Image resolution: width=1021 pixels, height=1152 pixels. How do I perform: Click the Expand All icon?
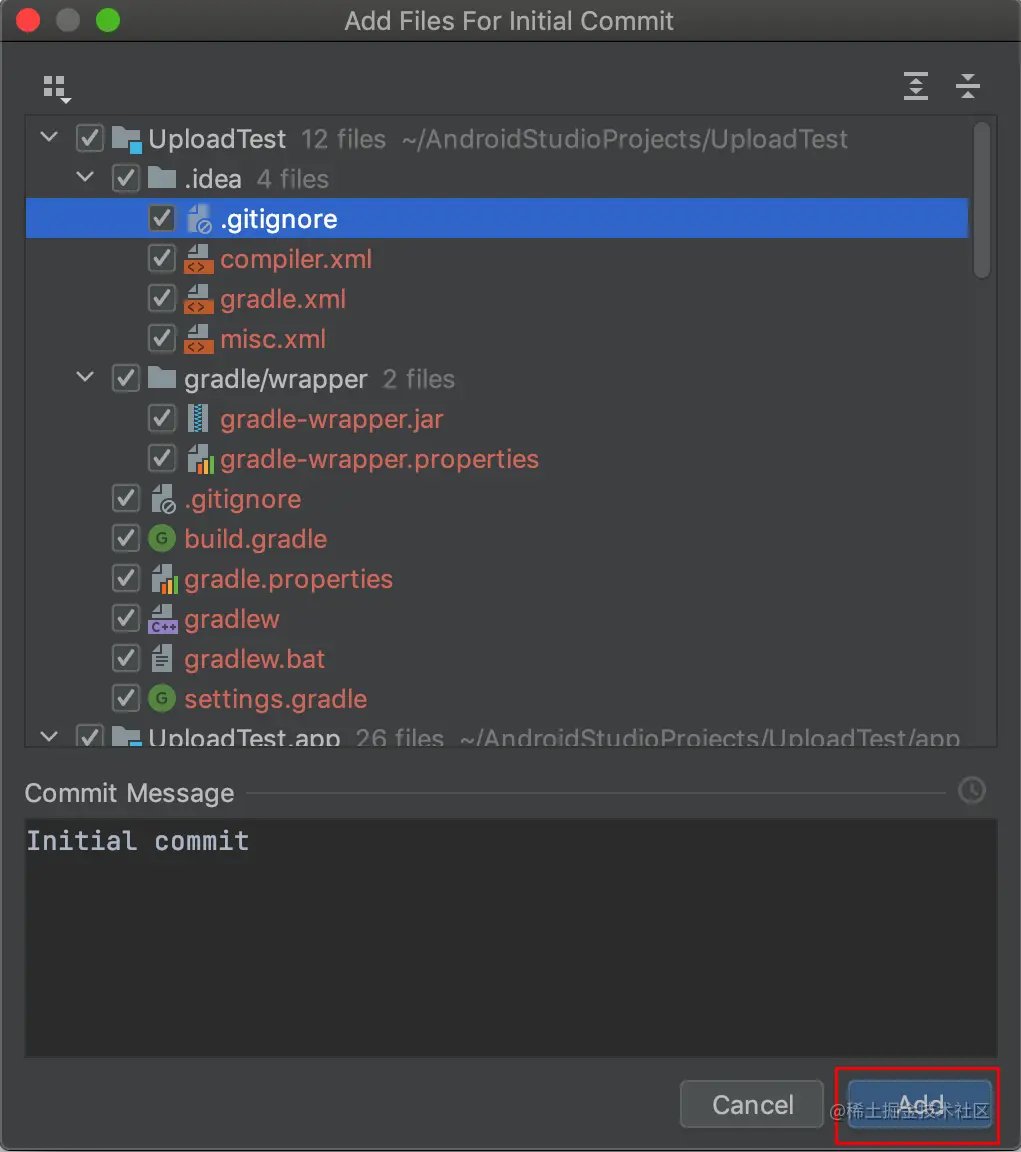(915, 87)
